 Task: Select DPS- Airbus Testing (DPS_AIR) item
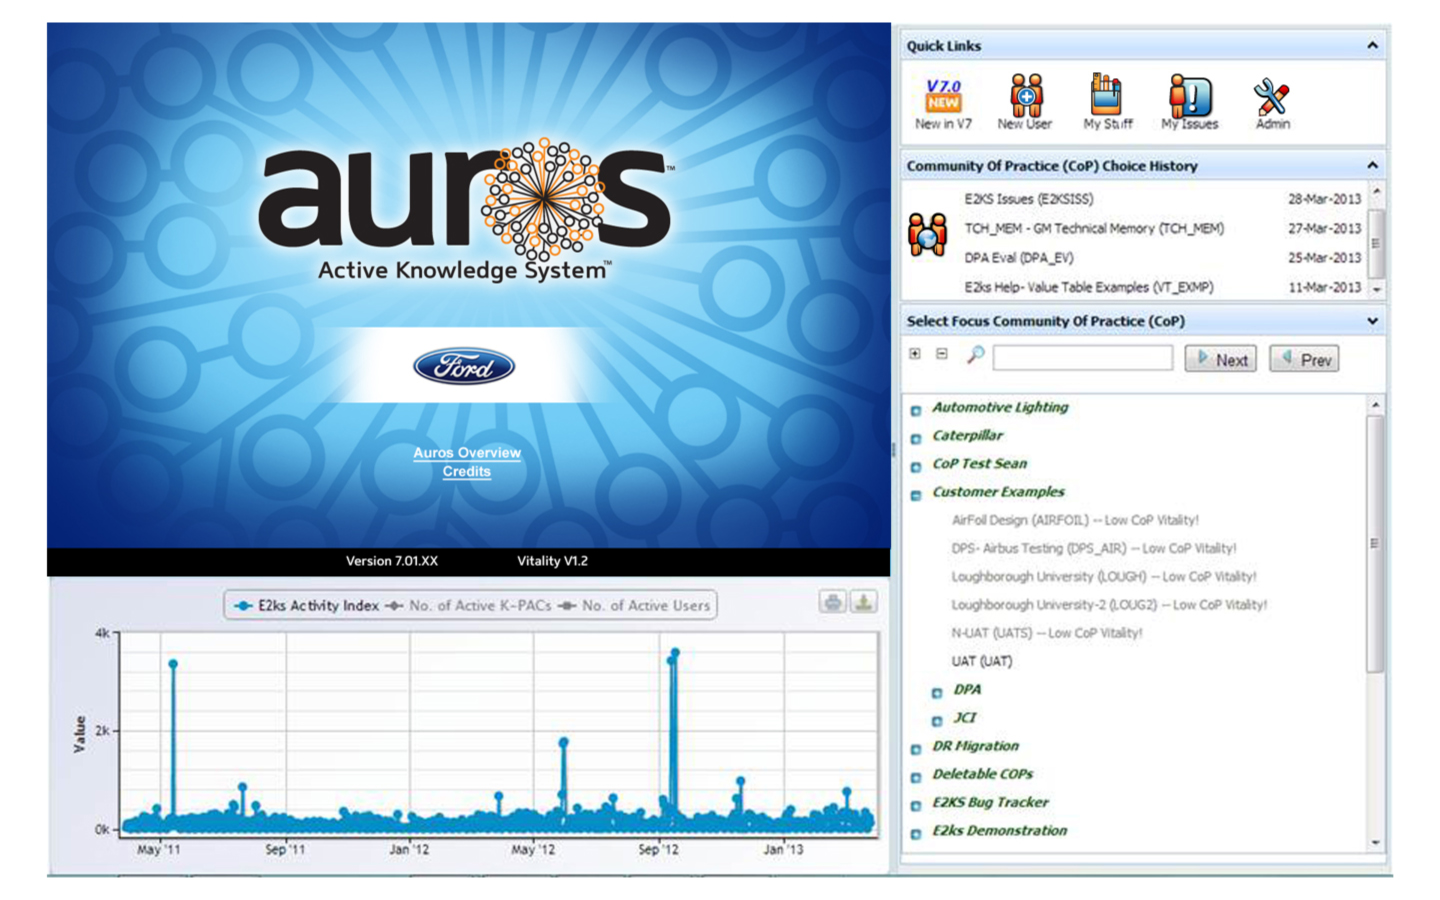tap(1094, 548)
